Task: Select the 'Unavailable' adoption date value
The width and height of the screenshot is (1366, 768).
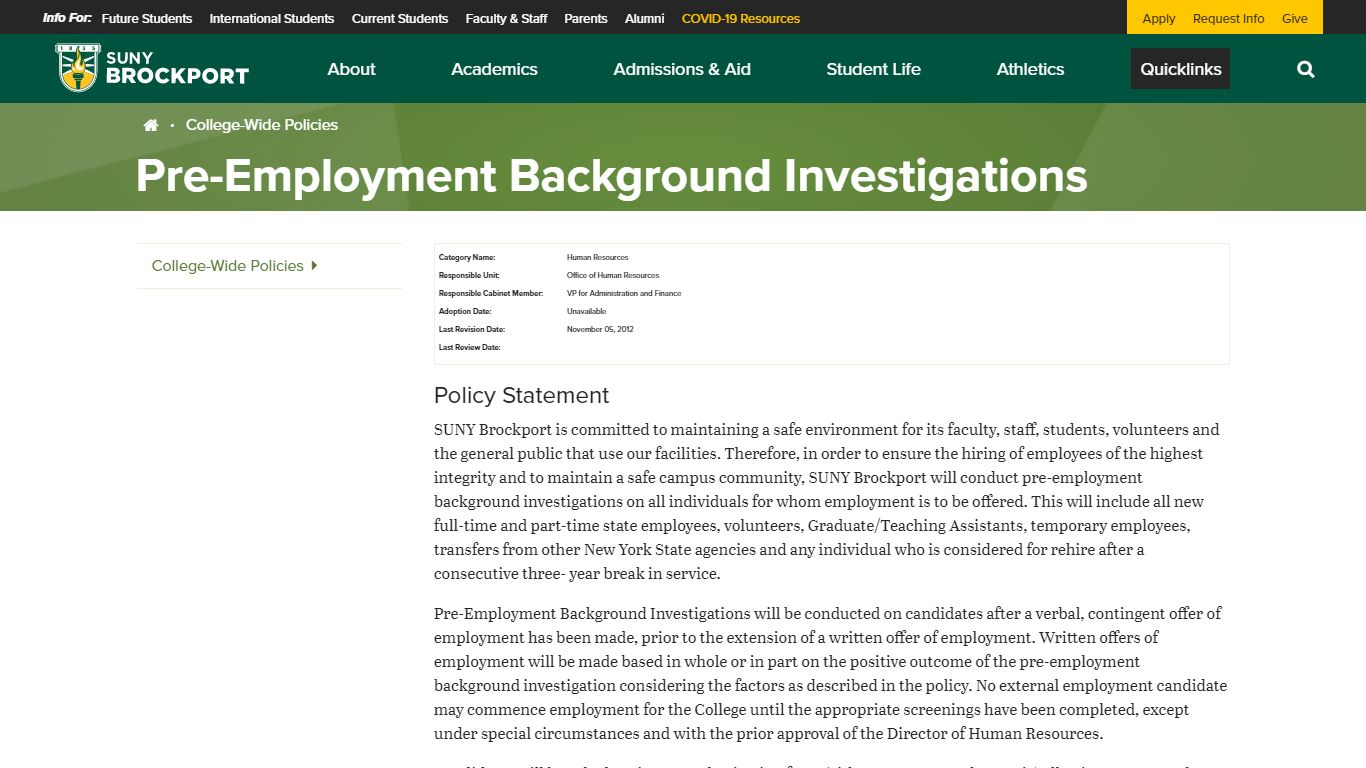Action: (586, 311)
